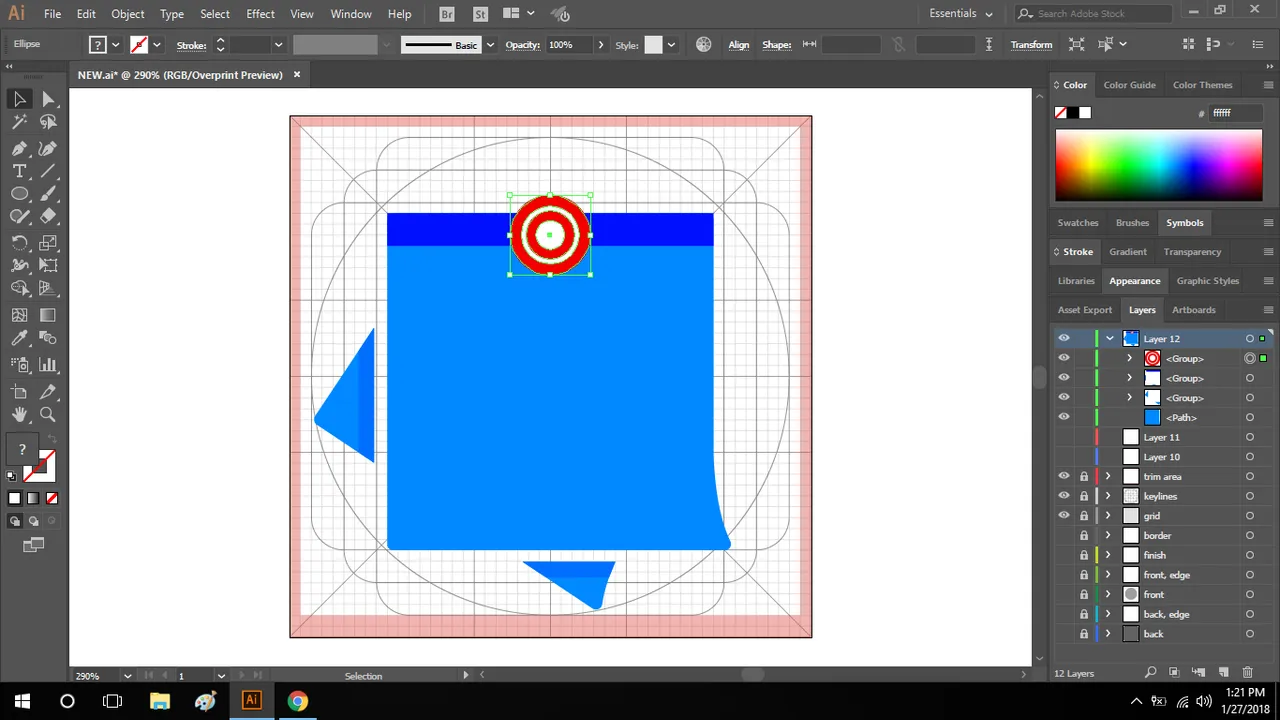This screenshot has width=1280, height=720.
Task: Select the Lasso tool
Action: pos(48,122)
